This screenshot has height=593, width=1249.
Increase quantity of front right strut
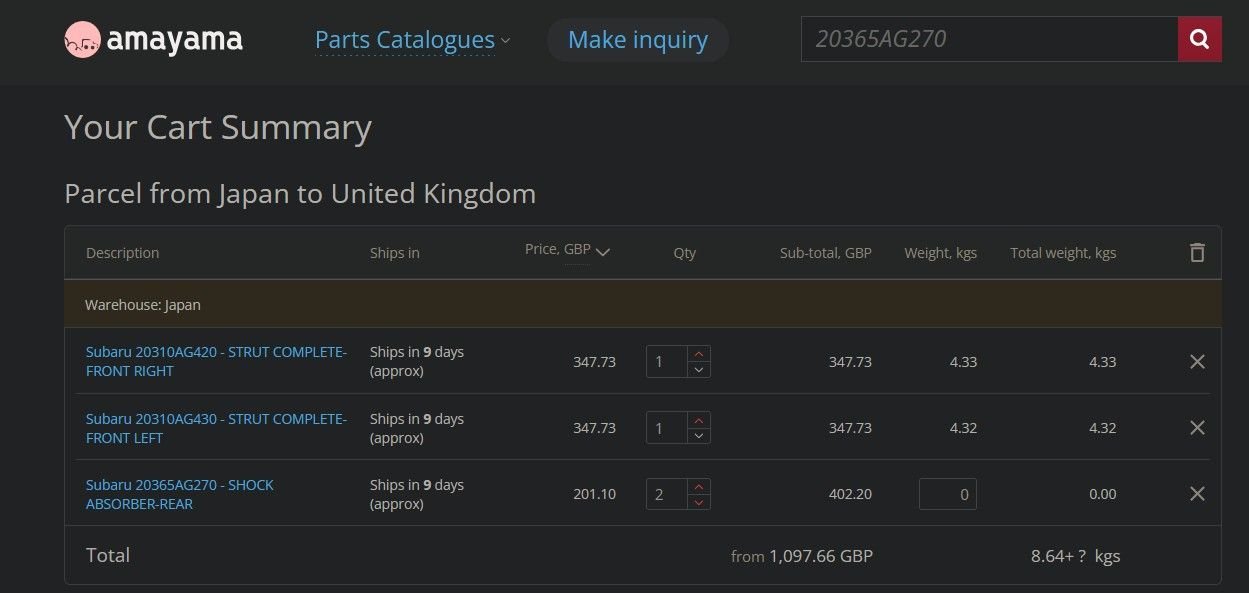click(699, 354)
